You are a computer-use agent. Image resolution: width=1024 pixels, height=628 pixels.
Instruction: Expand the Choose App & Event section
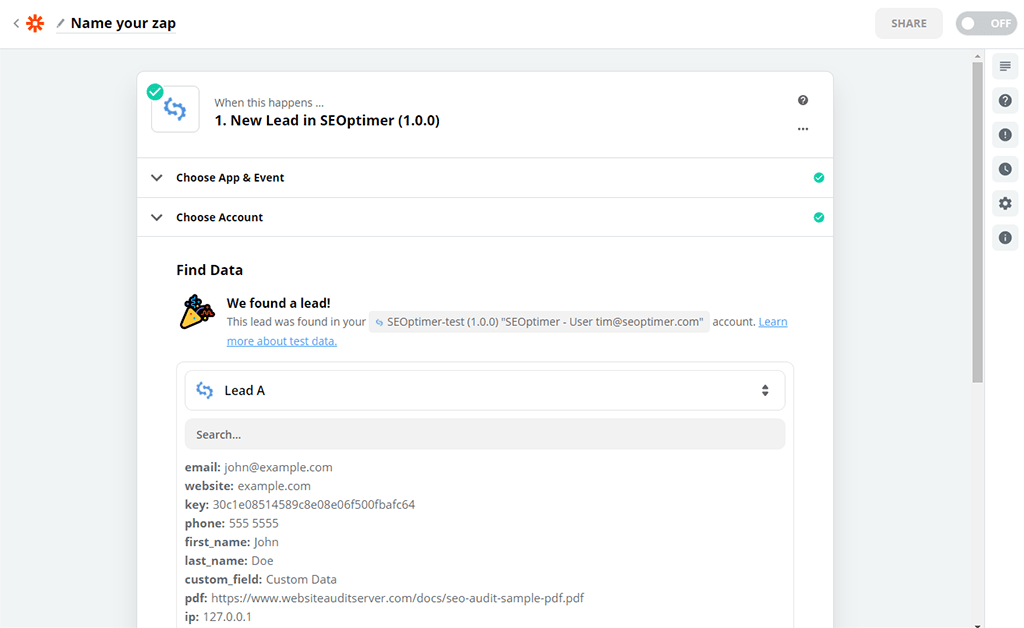coord(230,178)
